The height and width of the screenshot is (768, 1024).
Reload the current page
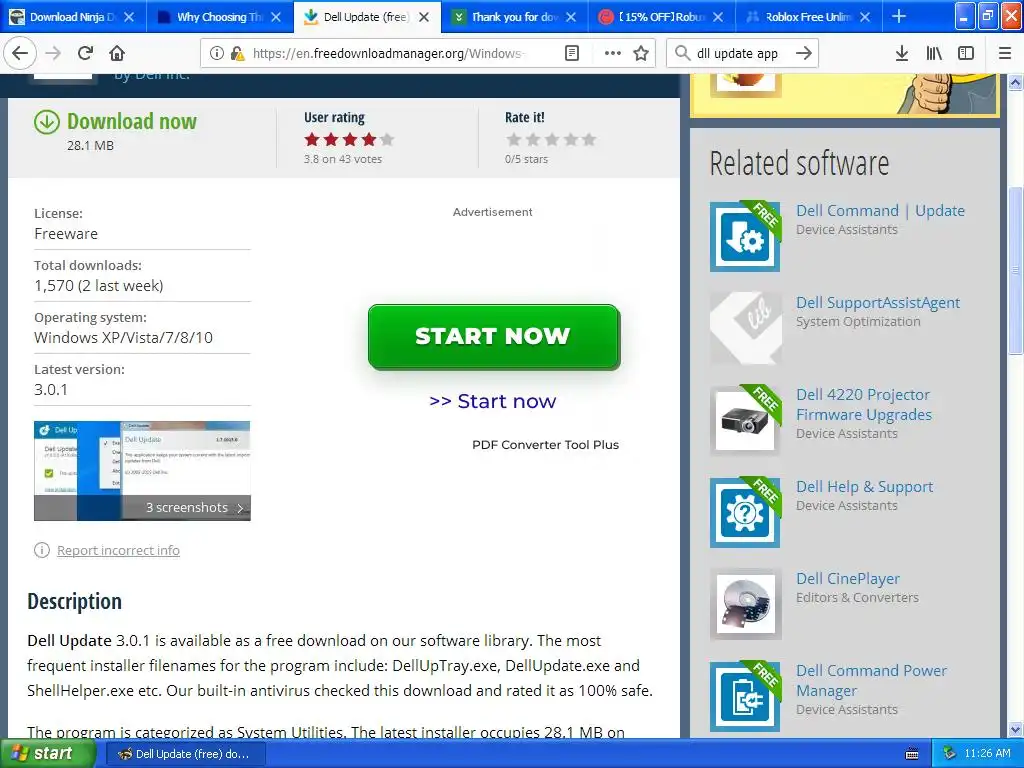pos(85,54)
